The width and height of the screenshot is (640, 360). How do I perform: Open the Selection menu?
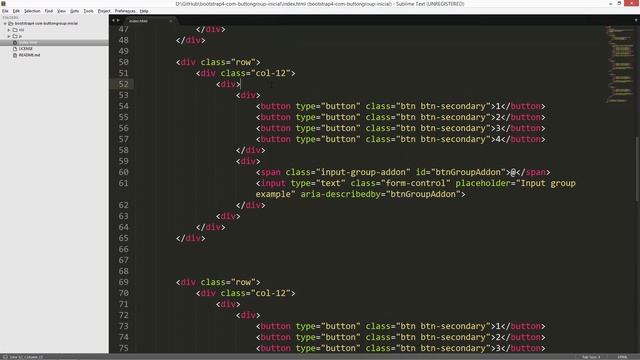pos(32,11)
